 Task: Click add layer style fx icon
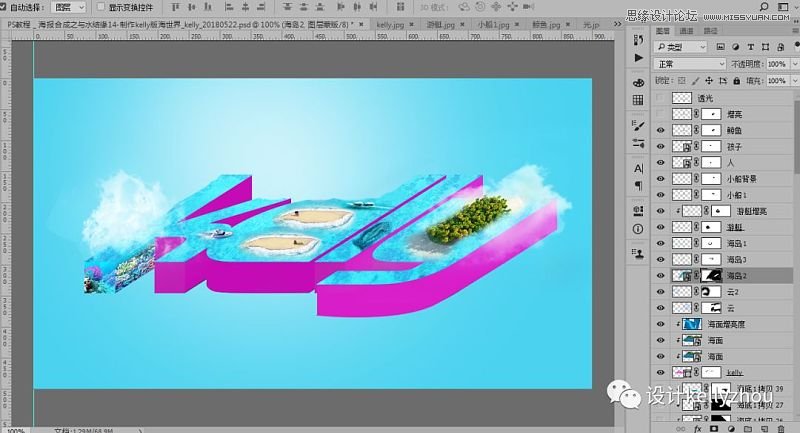tap(697, 429)
